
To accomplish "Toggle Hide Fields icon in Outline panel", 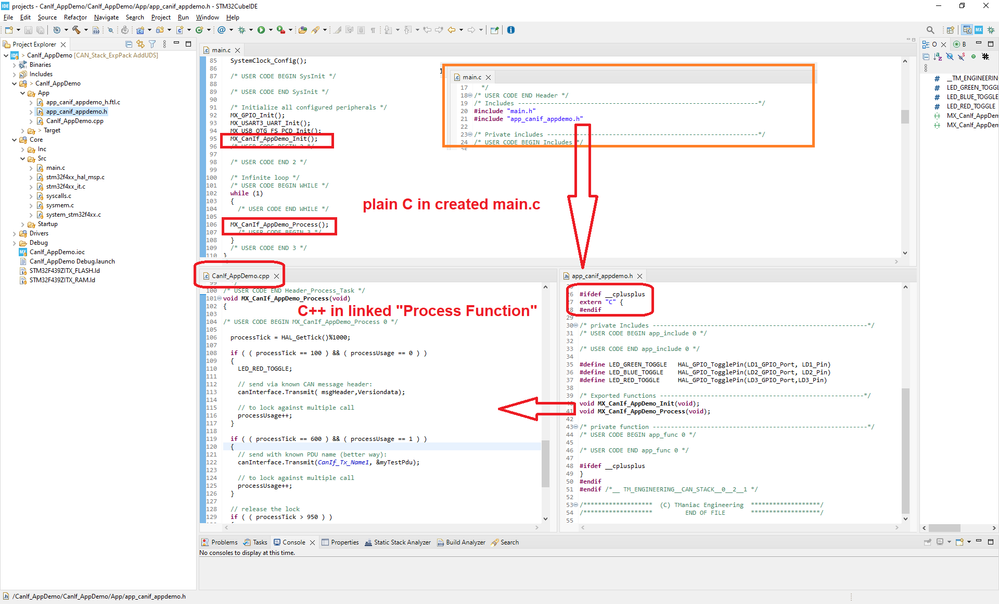I will [x=950, y=56].
